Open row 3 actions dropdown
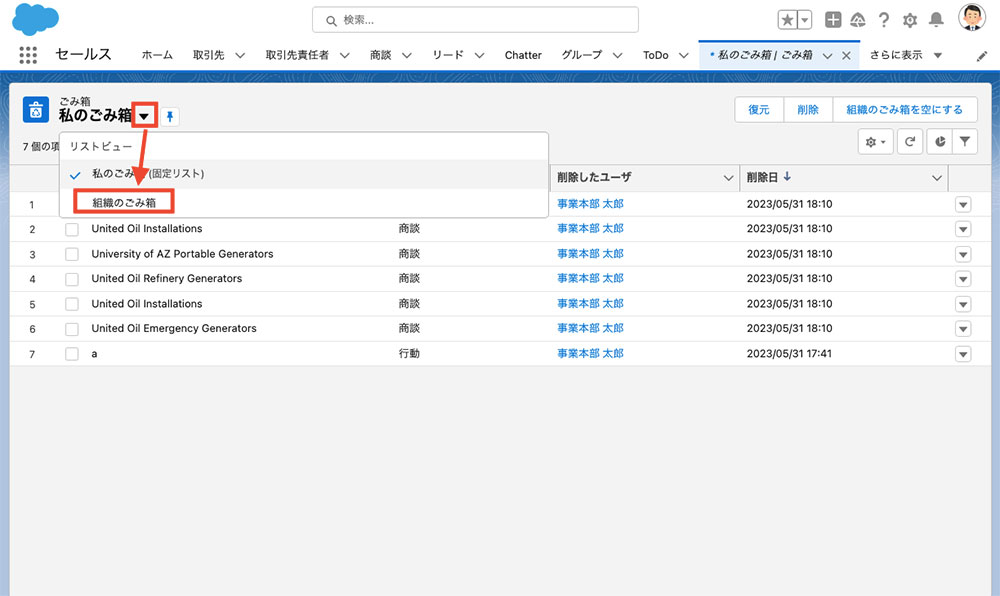This screenshot has width=1000, height=596. [x=963, y=254]
